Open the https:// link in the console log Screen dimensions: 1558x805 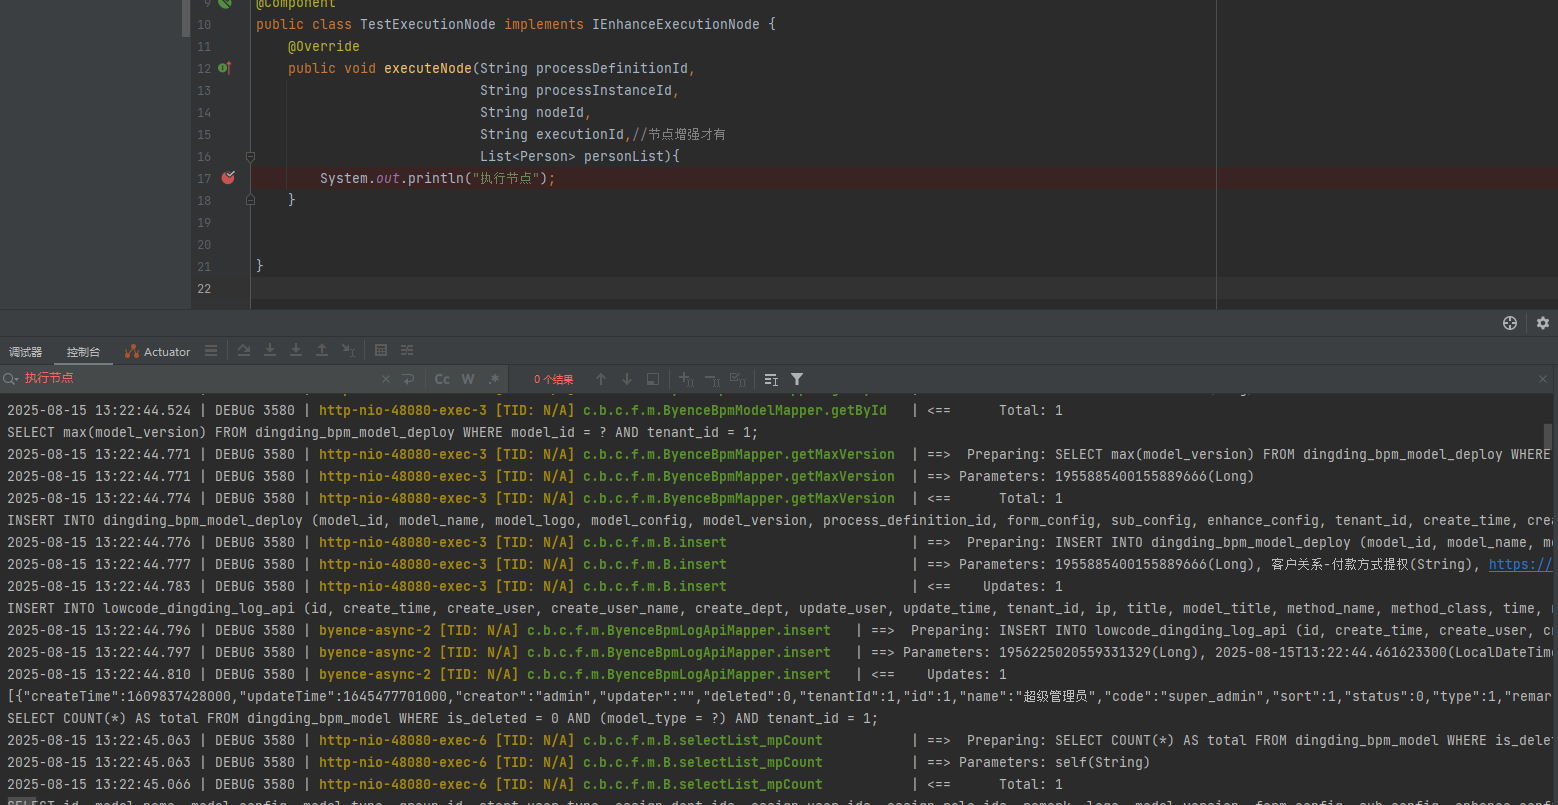tap(1520, 564)
